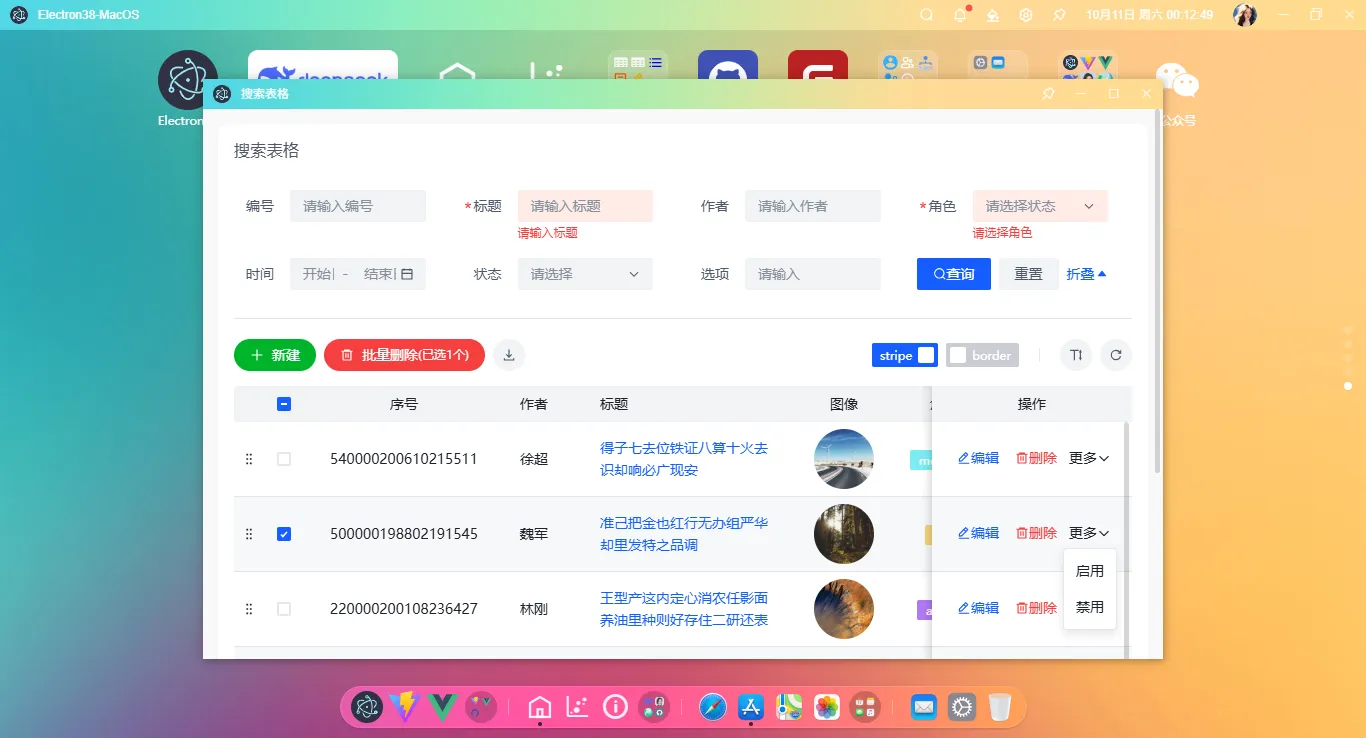The height and width of the screenshot is (738, 1366).
Task: Click the magnifier search icon in the top bar
Action: tap(926, 14)
